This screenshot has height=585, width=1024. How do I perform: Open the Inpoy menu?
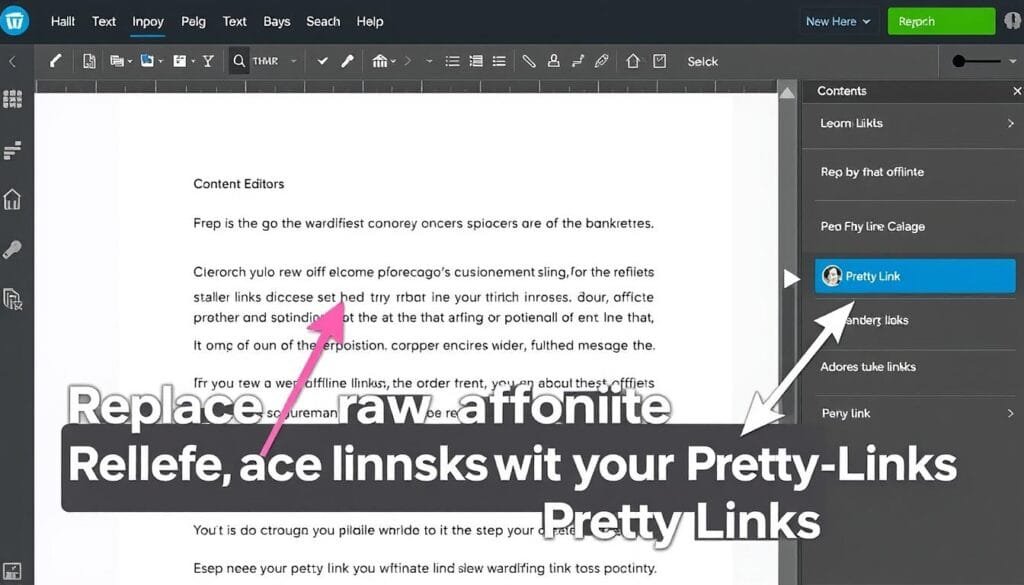point(148,21)
